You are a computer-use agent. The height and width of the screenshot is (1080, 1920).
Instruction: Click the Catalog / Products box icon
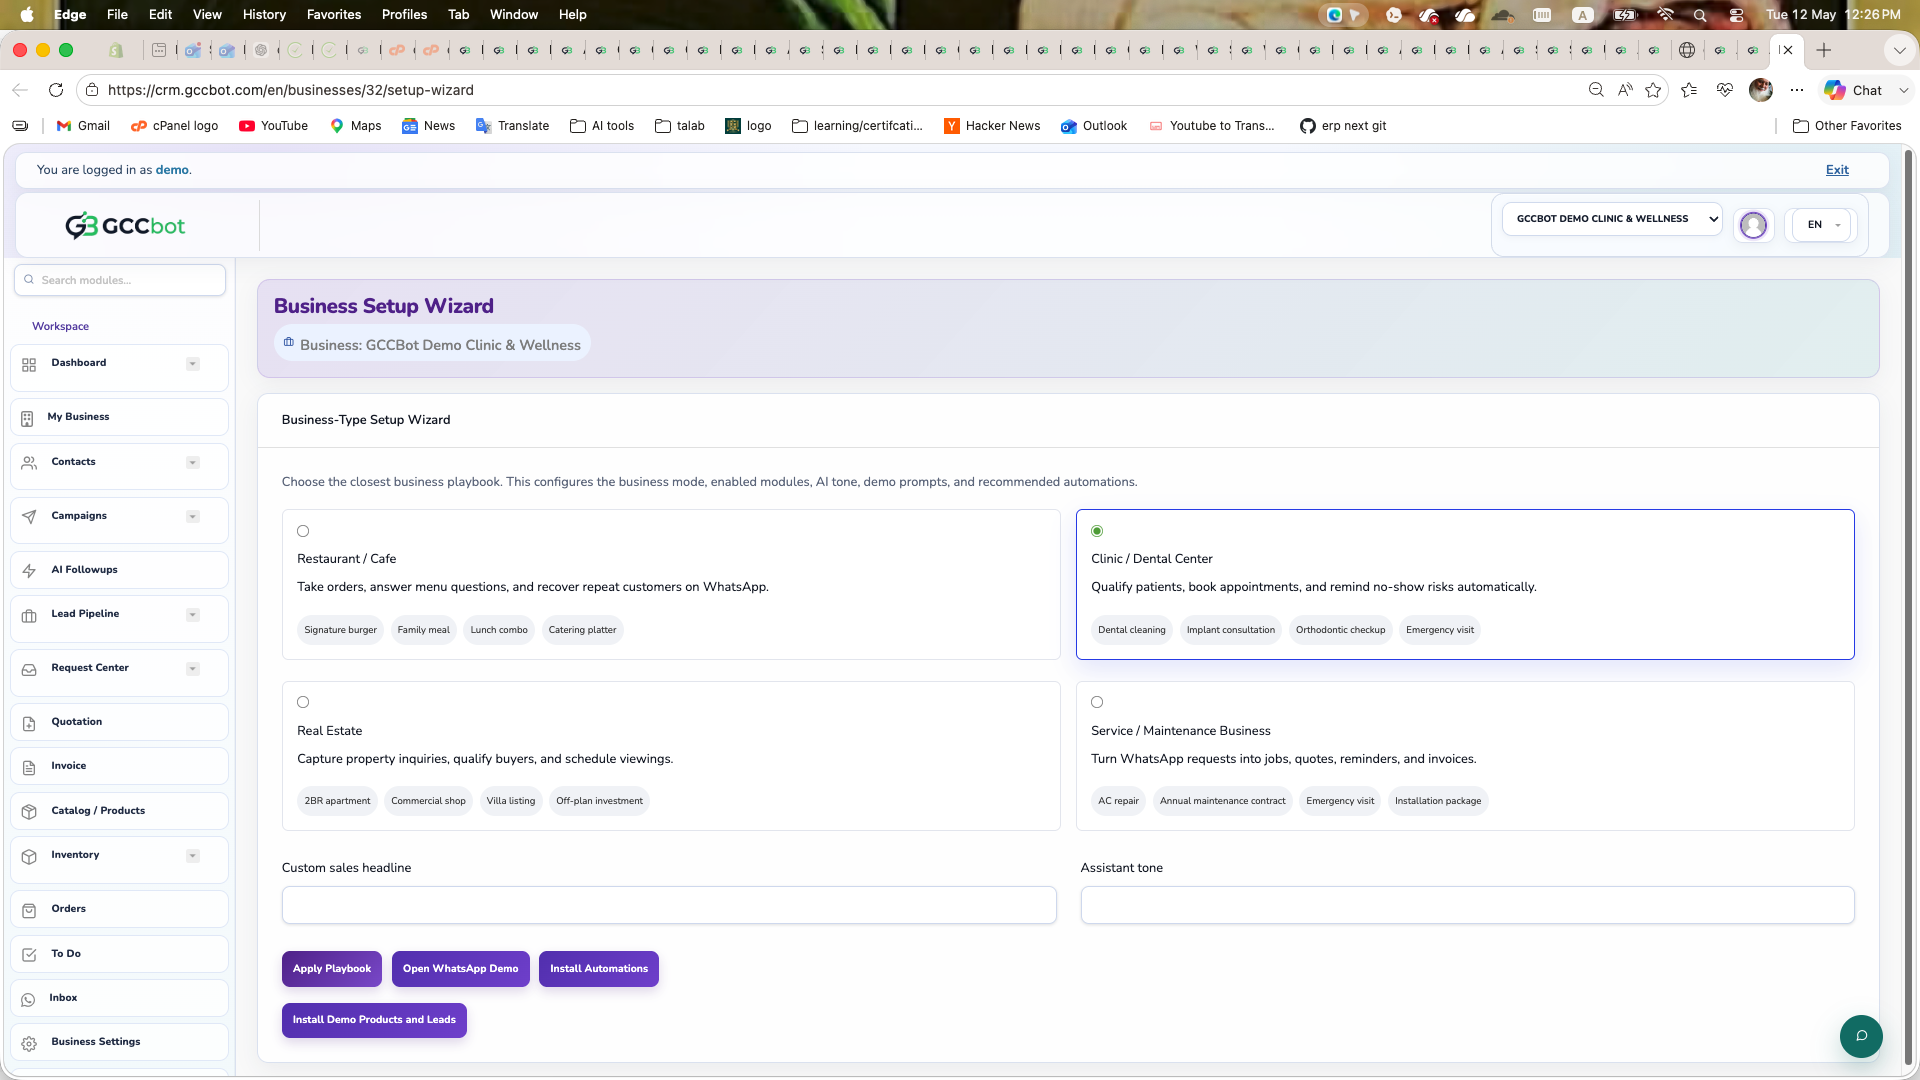[29, 812]
